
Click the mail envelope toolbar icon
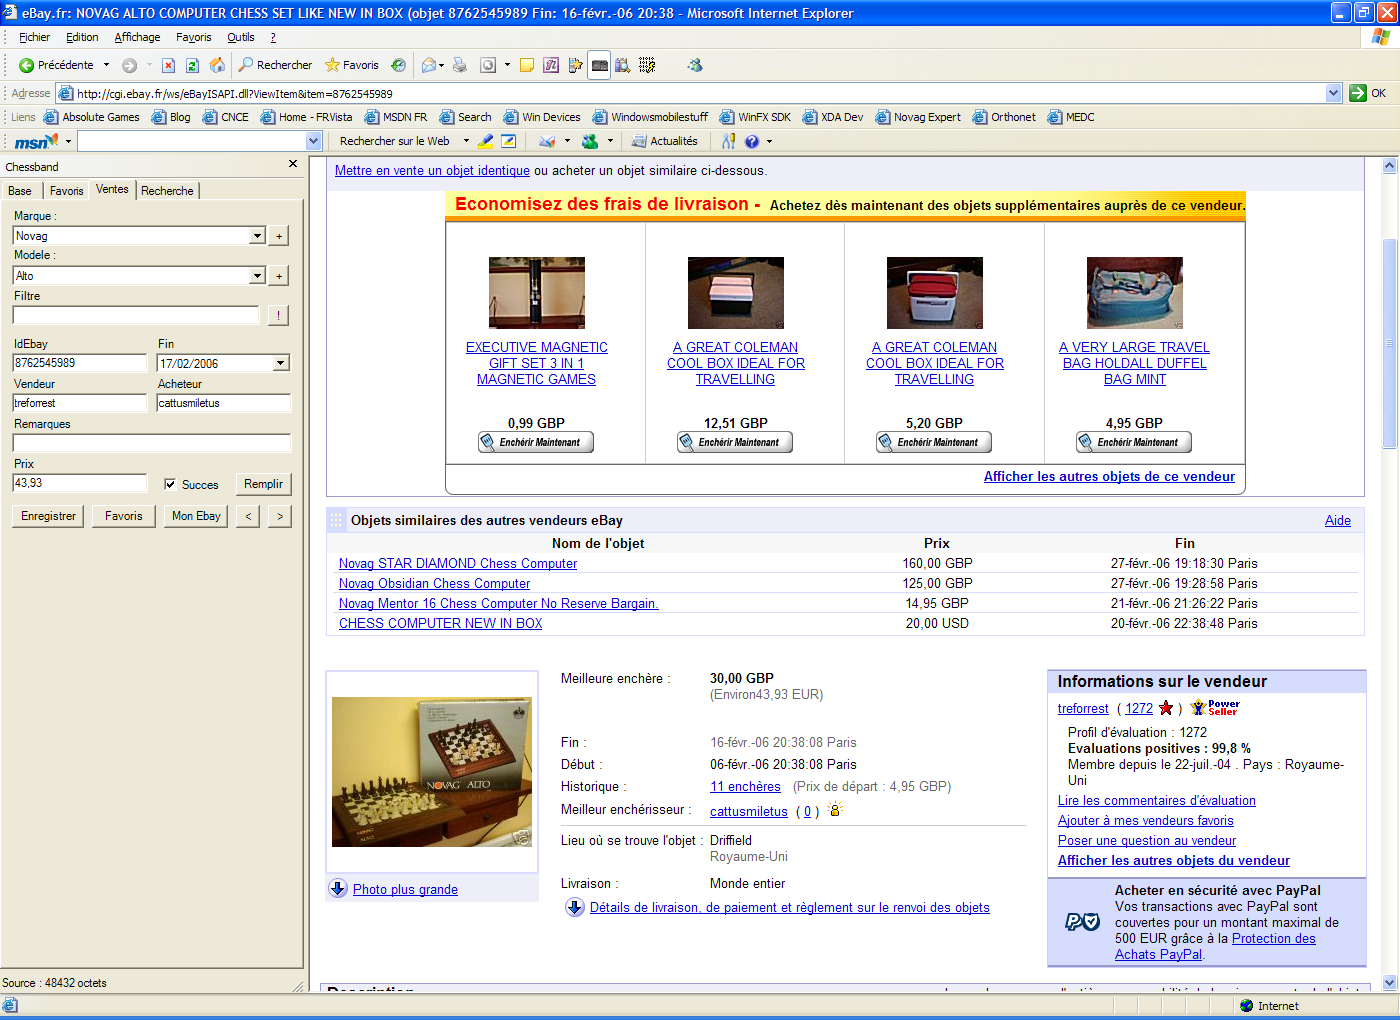(x=429, y=65)
